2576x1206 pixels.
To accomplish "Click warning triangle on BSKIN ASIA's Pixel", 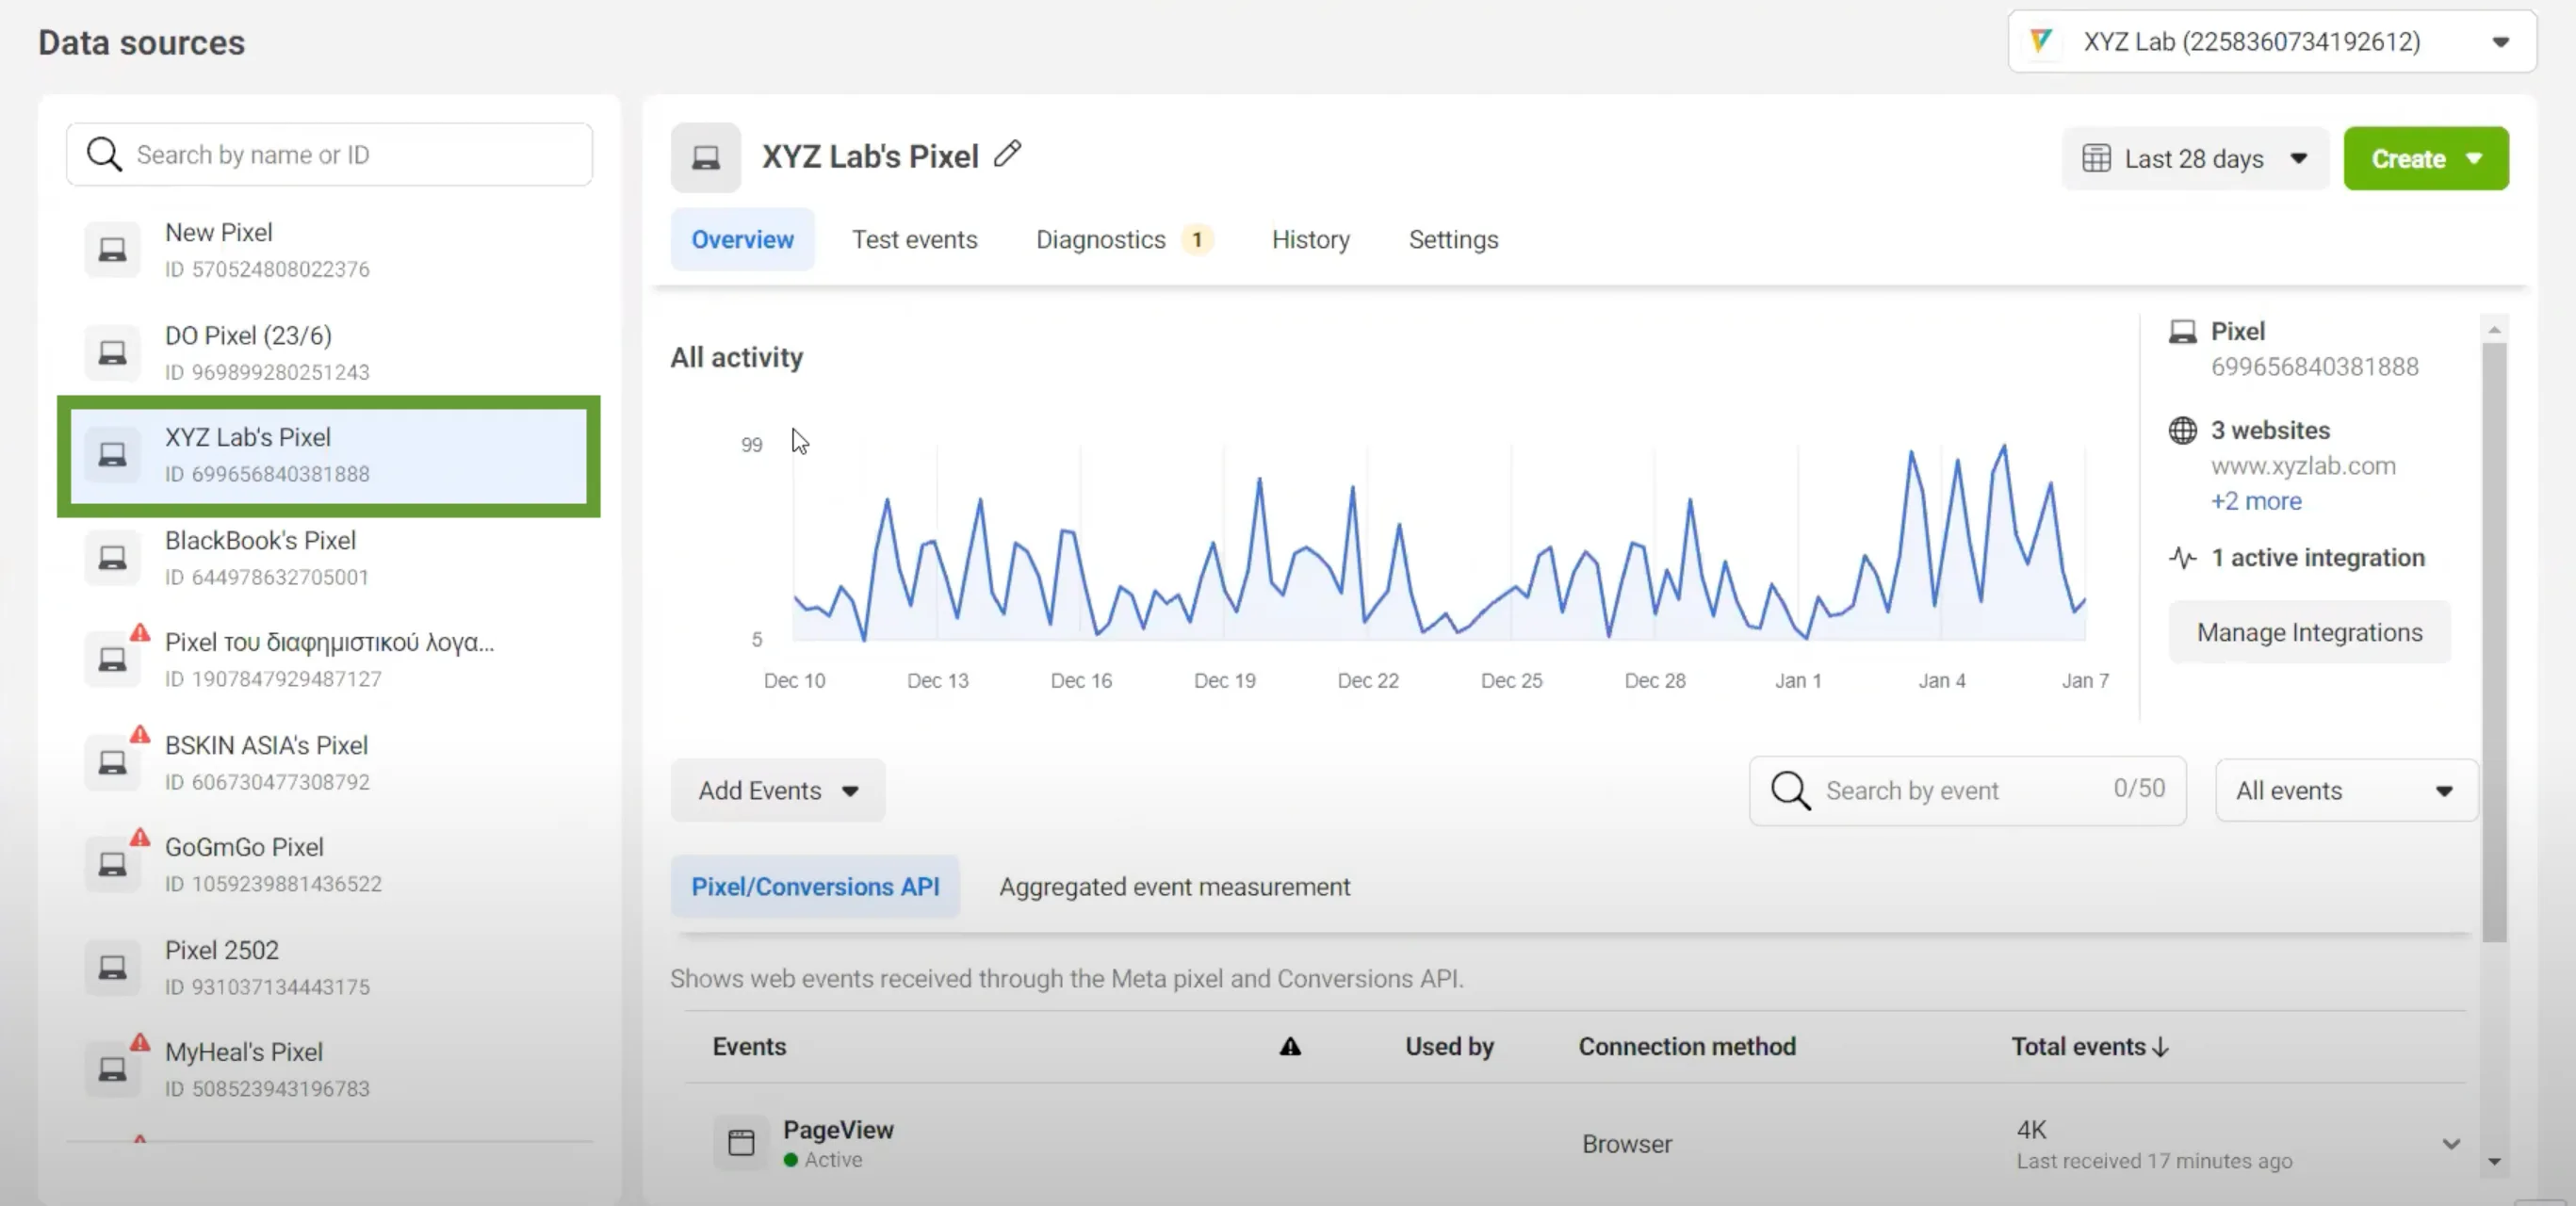I will (x=140, y=734).
